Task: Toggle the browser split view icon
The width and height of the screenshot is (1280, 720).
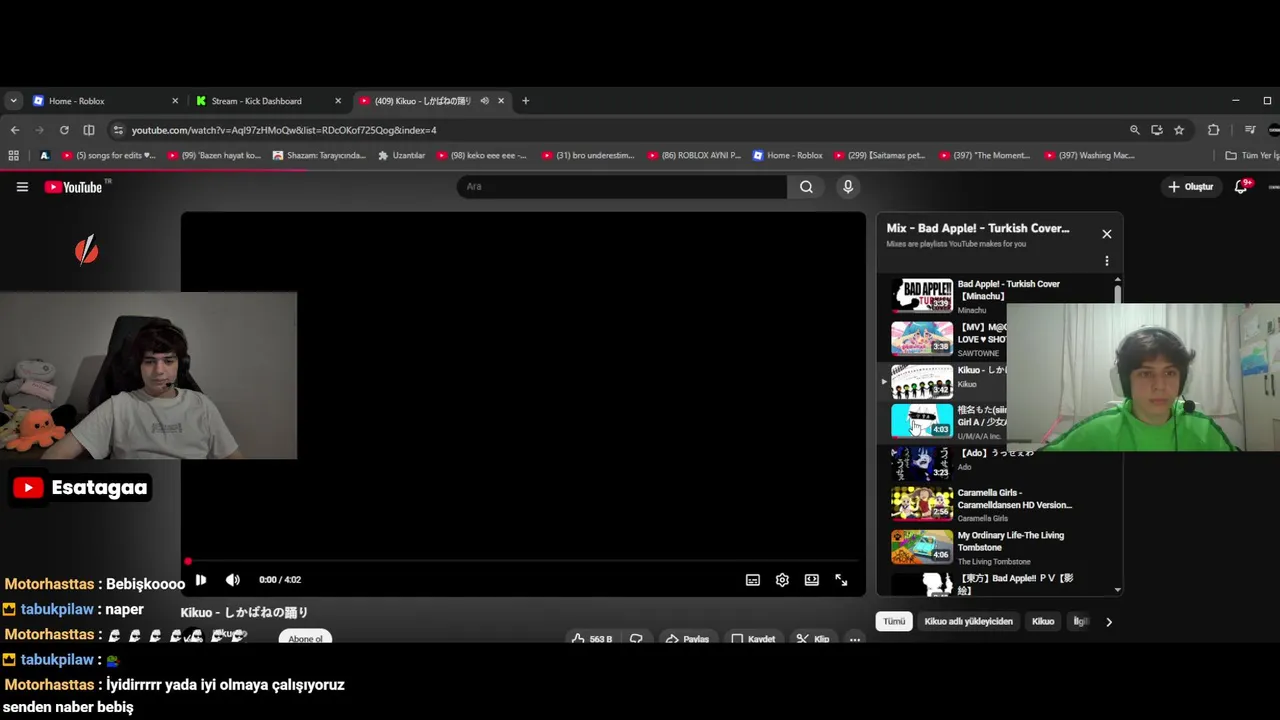Action: 89,130
